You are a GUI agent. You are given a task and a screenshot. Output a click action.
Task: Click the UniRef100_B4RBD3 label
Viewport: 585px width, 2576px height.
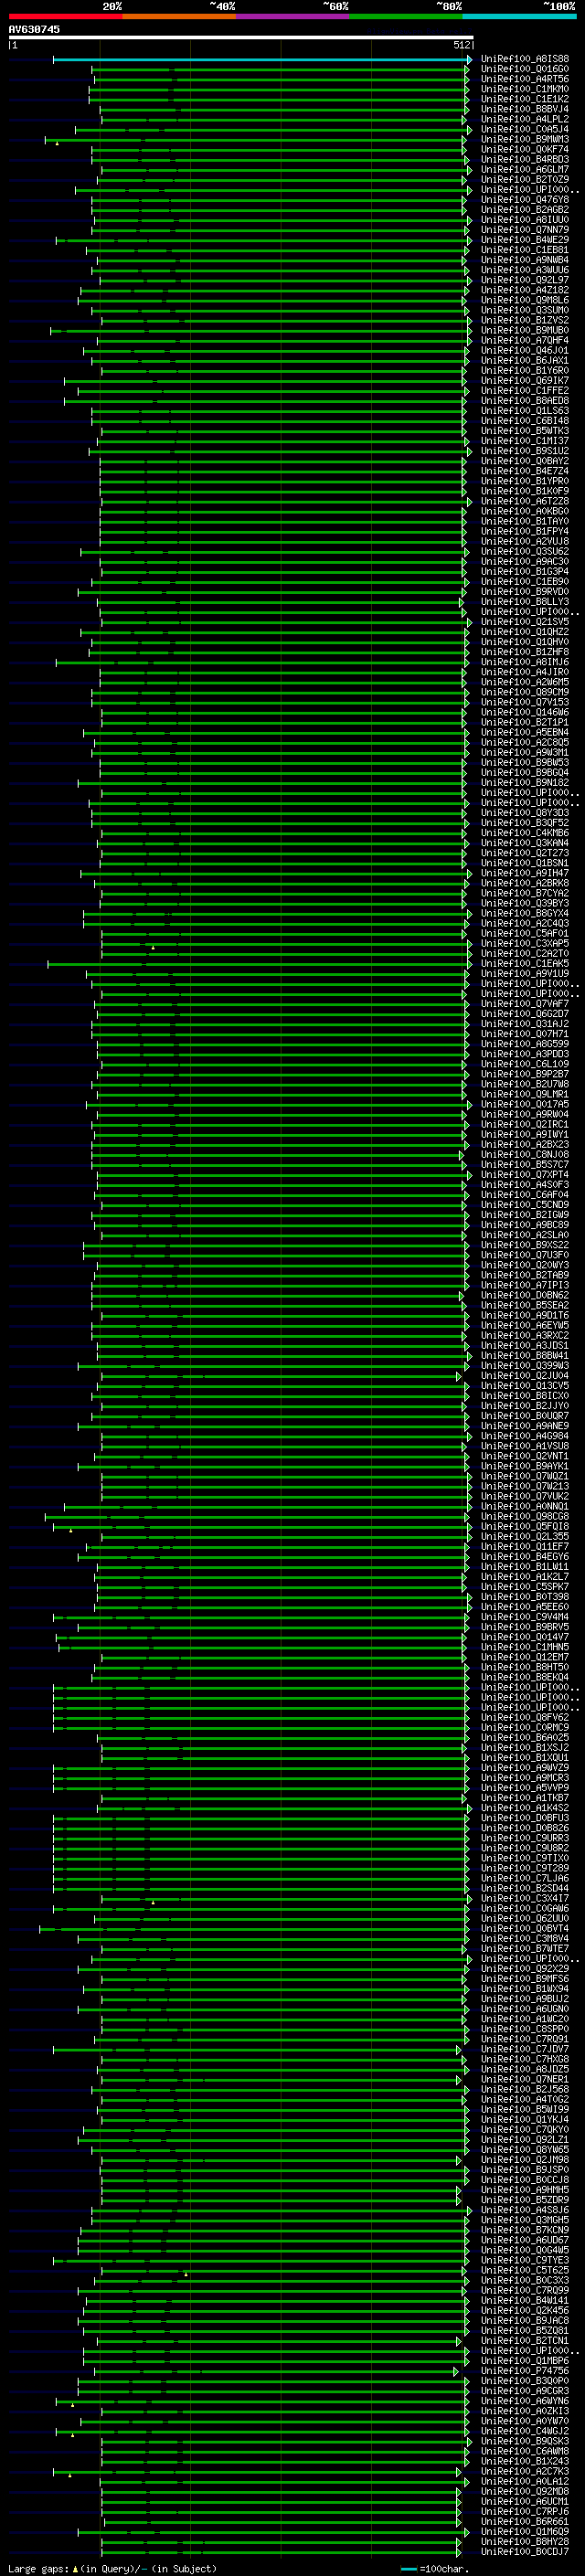coord(525,159)
